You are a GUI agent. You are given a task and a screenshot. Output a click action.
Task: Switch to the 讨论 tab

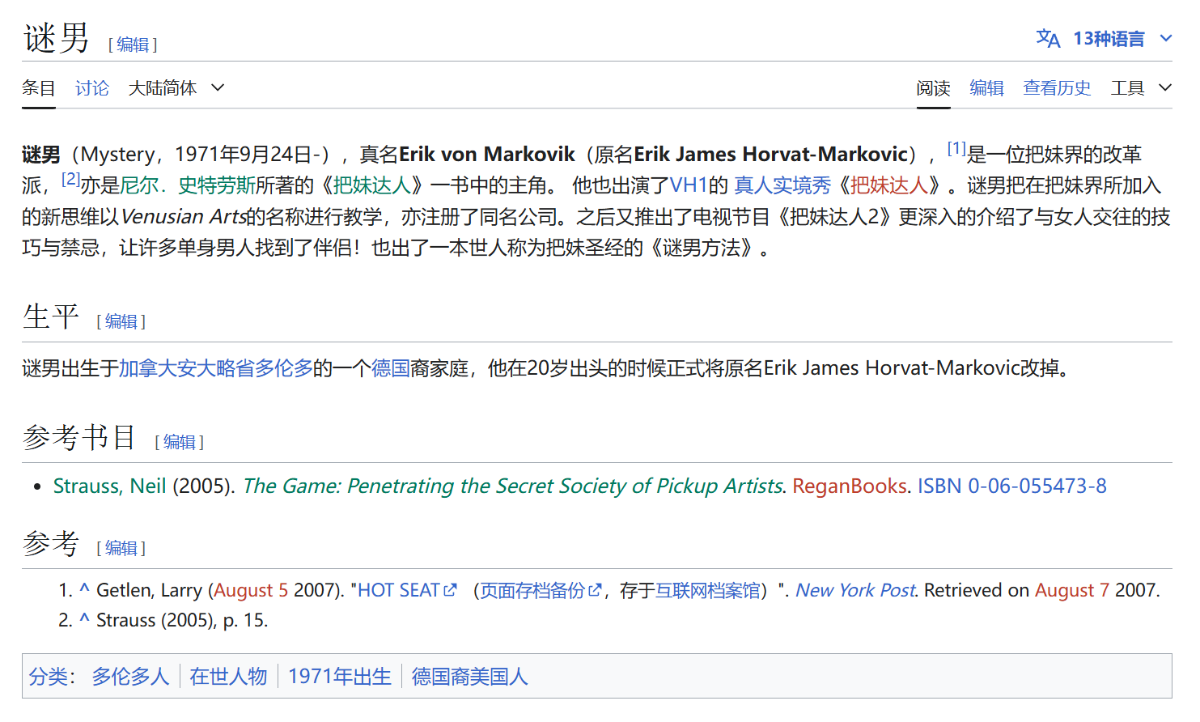point(92,88)
